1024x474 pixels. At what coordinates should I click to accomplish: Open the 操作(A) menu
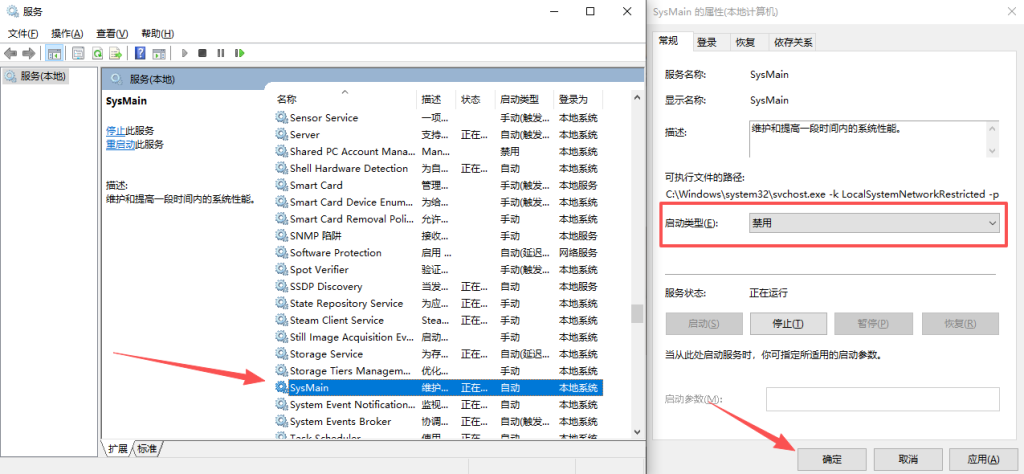pyautogui.click(x=67, y=33)
